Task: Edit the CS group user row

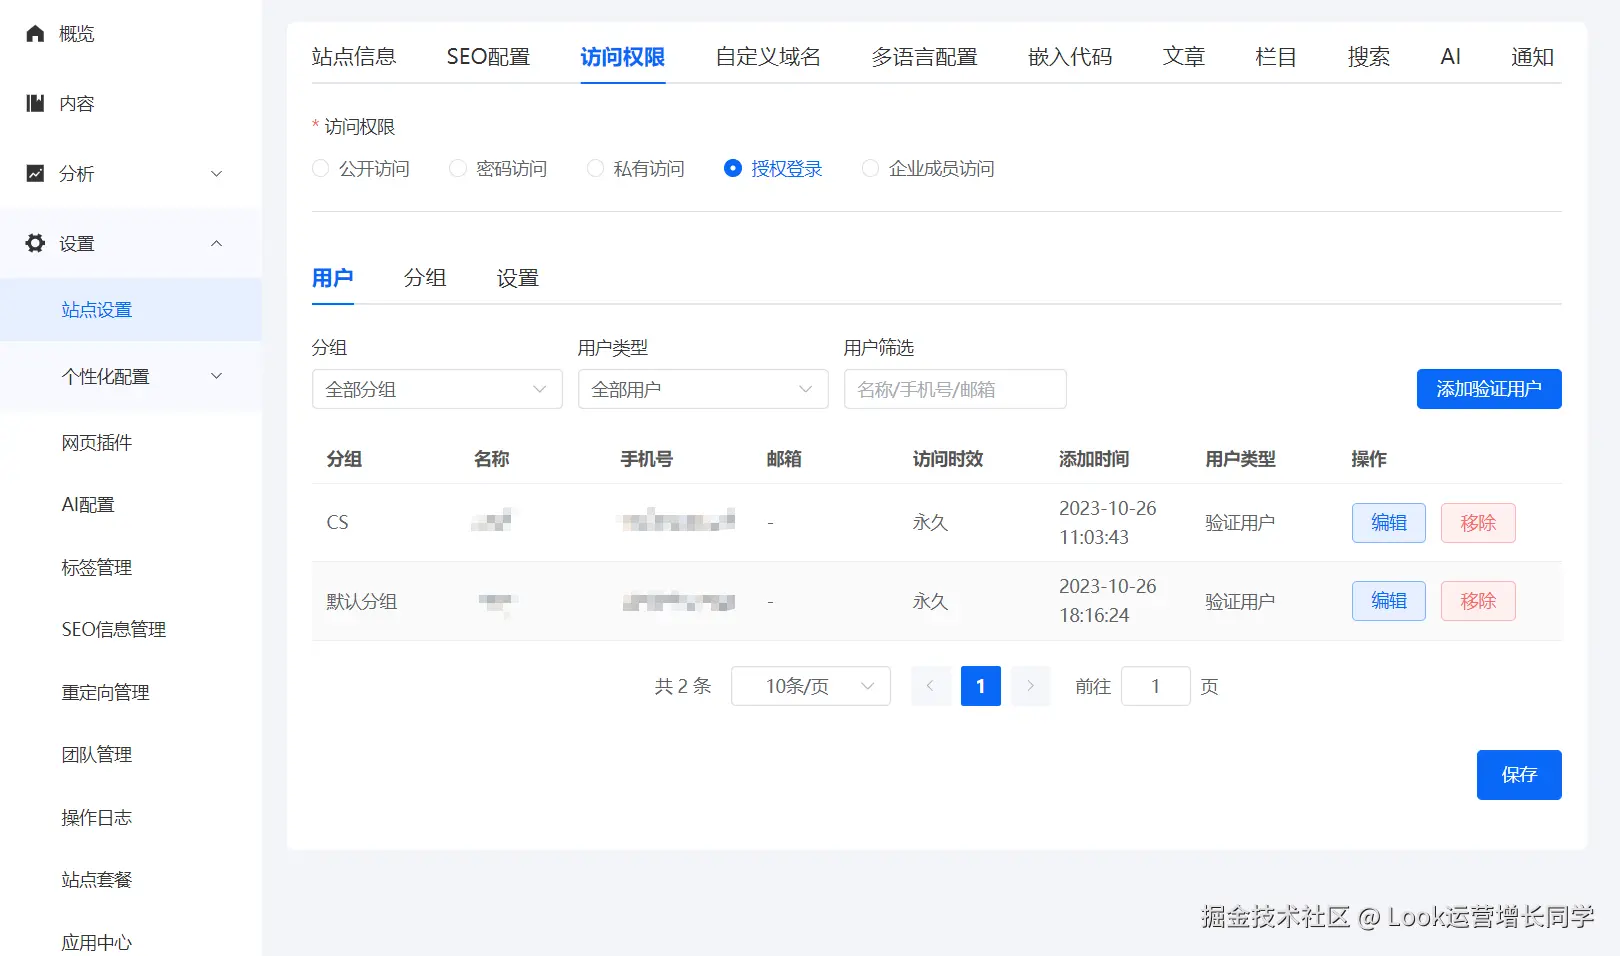Action: coord(1389,523)
